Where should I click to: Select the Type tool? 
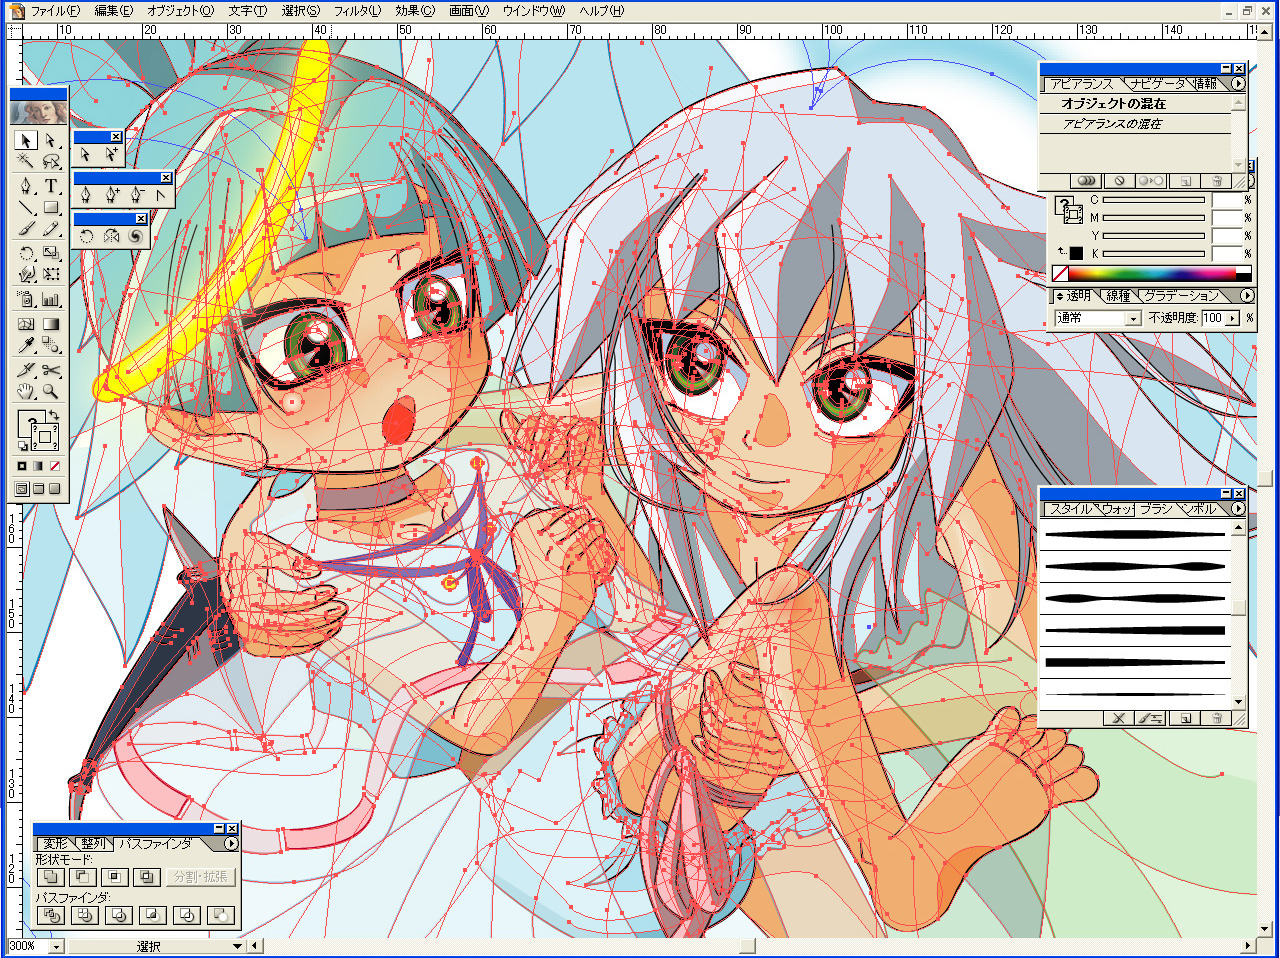click(51, 186)
